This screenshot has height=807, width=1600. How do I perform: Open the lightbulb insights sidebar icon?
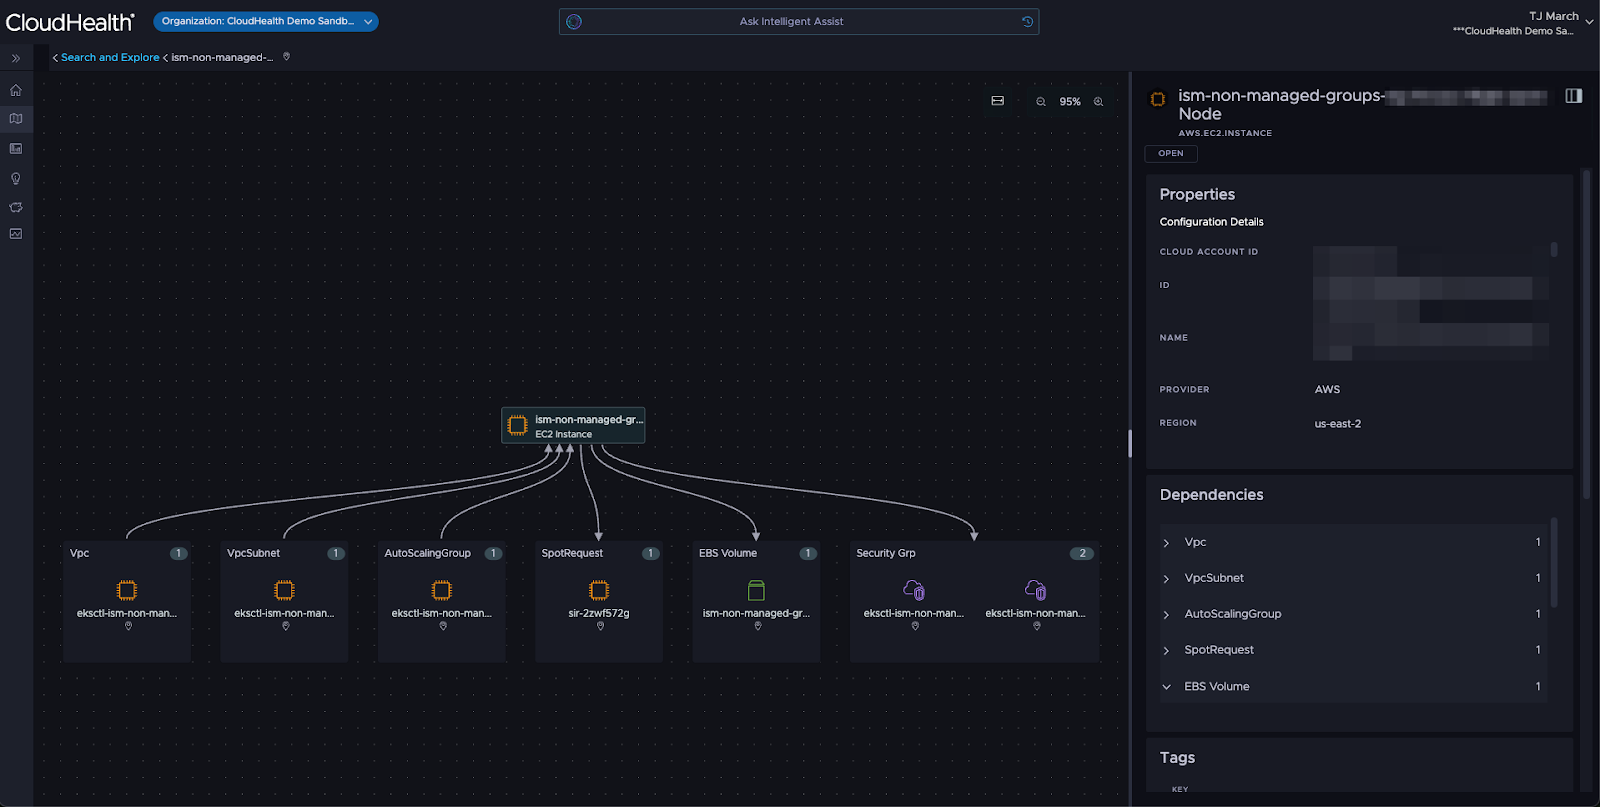[16, 178]
